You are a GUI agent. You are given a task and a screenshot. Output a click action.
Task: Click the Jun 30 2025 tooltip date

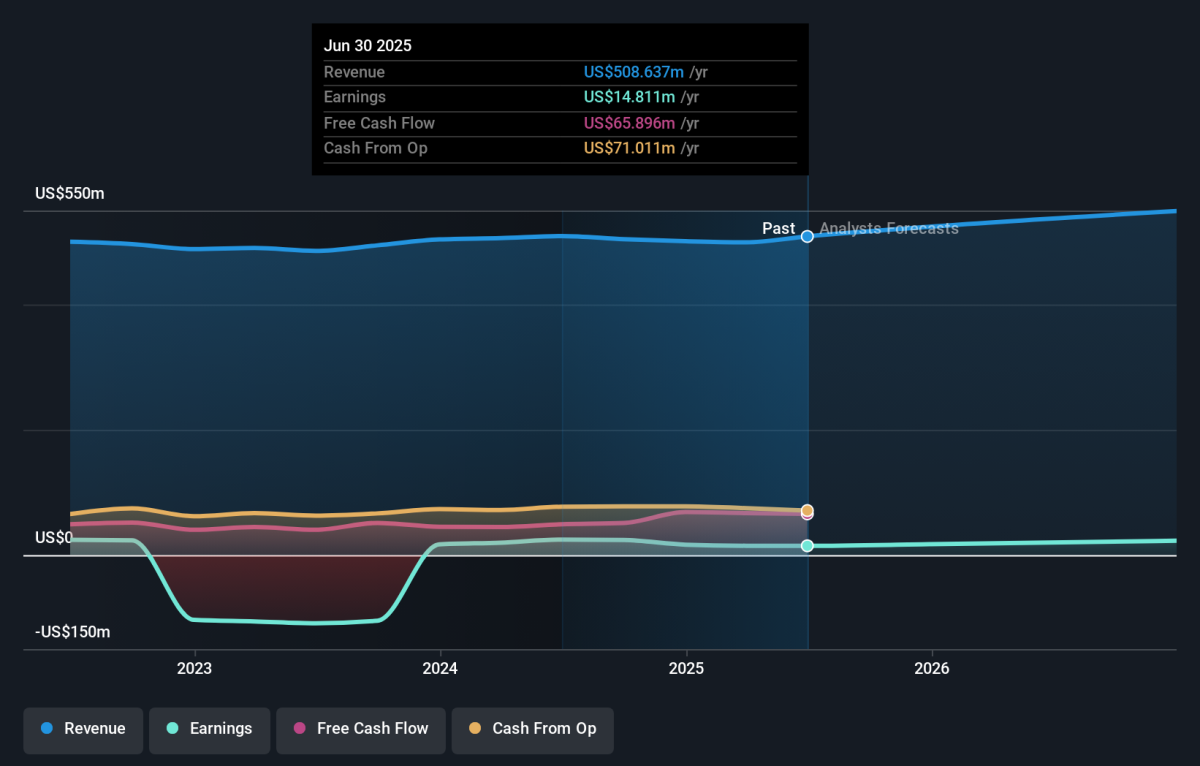click(x=367, y=46)
